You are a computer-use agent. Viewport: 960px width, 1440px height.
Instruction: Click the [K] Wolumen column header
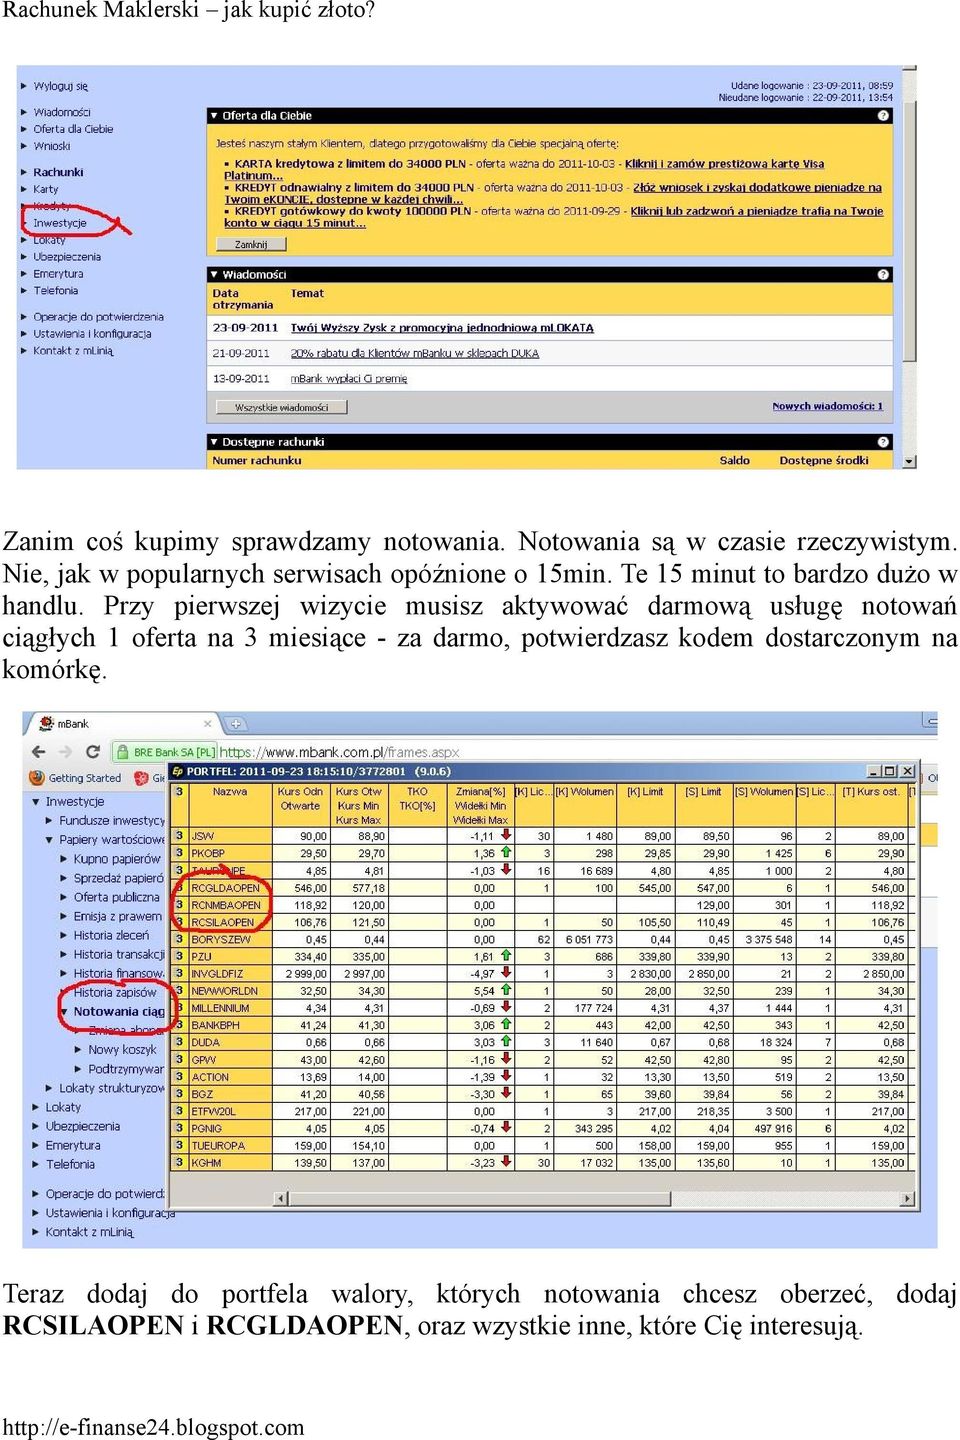[585, 791]
